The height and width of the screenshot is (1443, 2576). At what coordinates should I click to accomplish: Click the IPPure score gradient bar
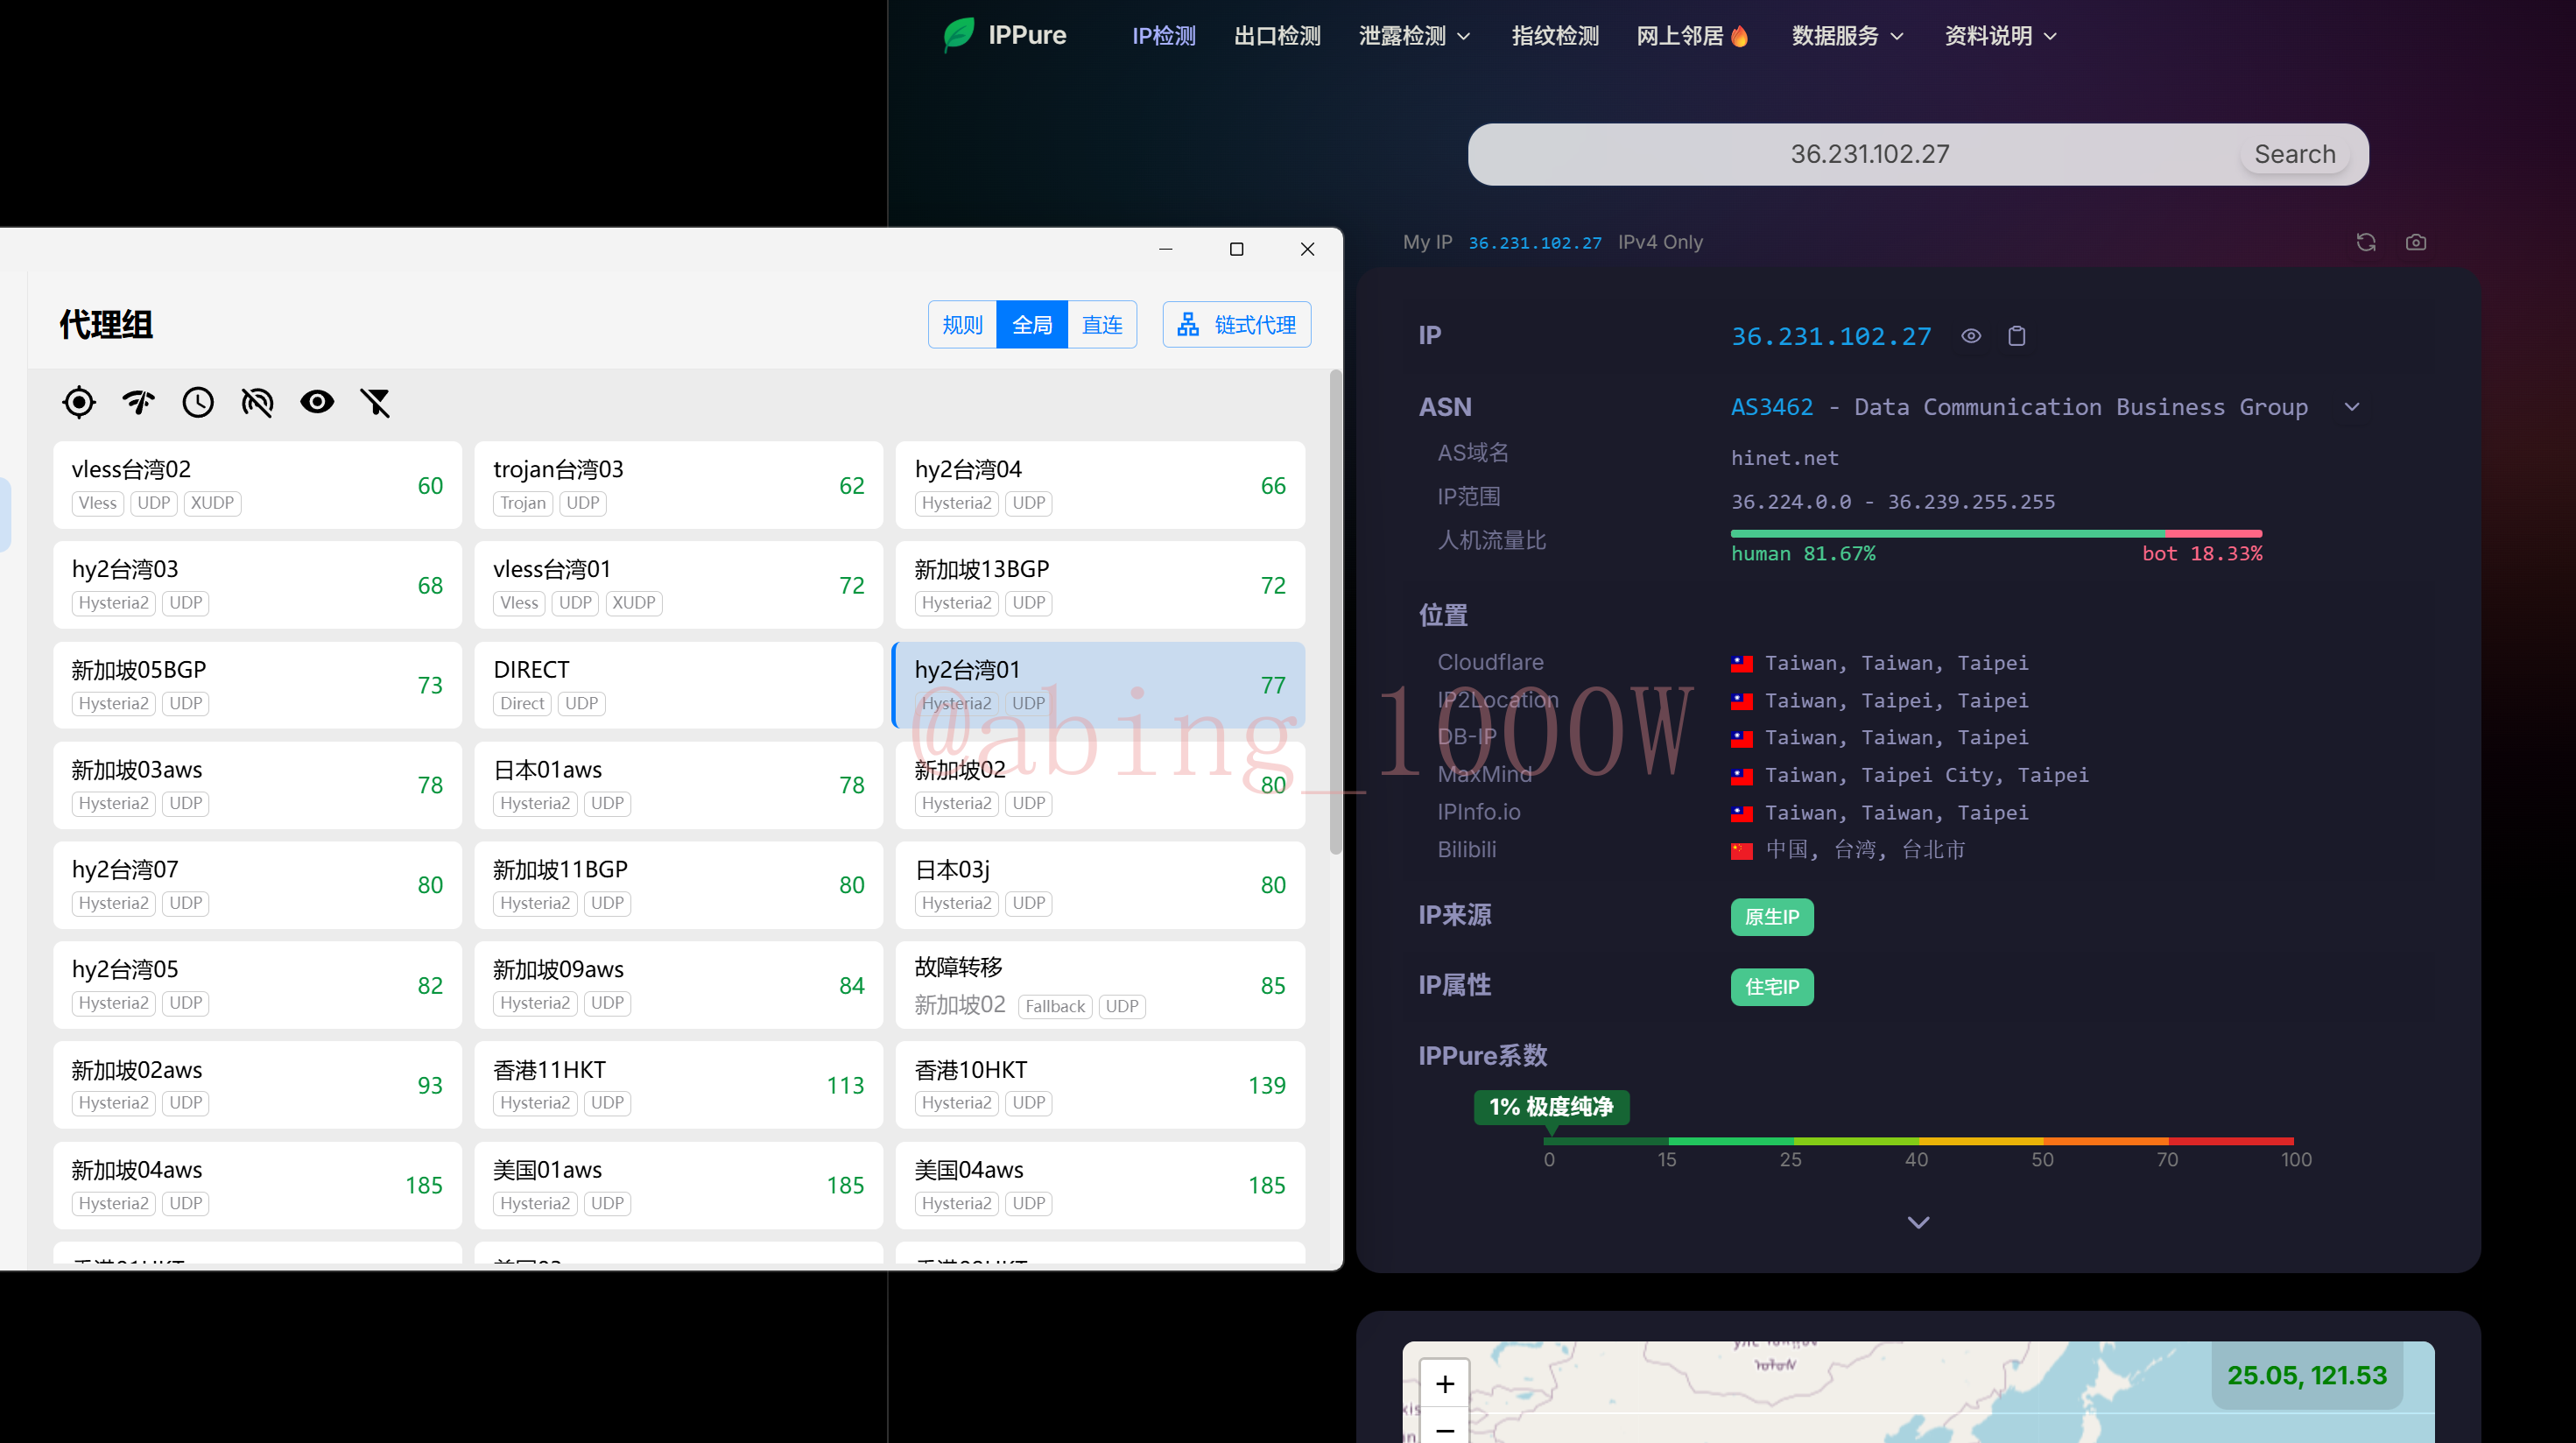[x=1919, y=1141]
